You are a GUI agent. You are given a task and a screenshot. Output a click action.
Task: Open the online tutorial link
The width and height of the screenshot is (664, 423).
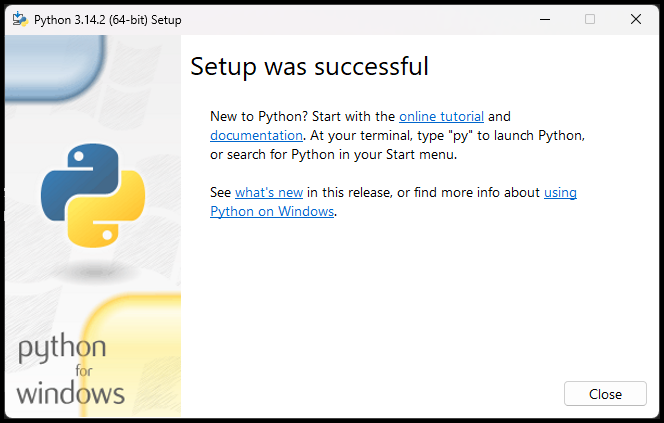[x=441, y=116]
